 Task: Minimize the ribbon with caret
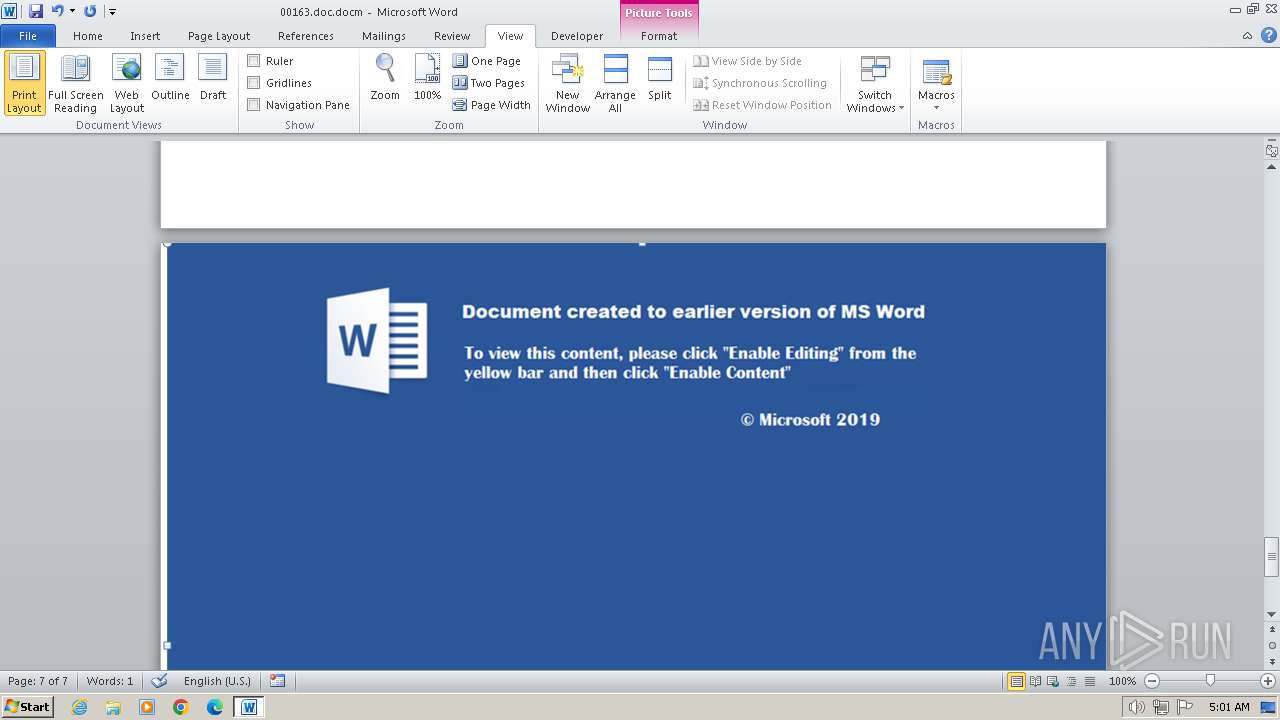tap(1247, 35)
